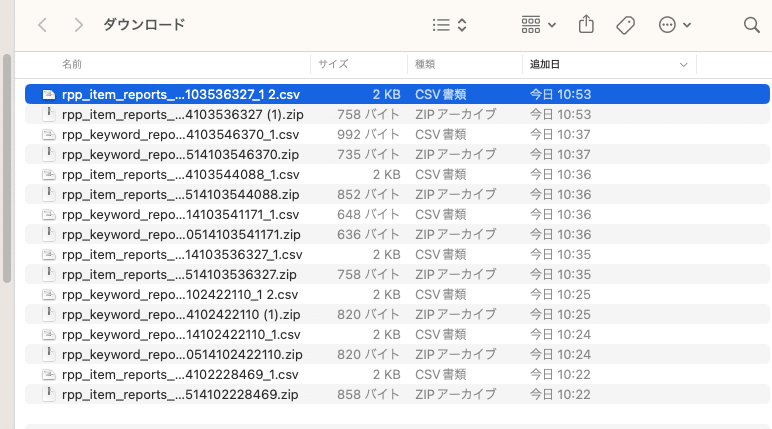This screenshot has height=429, width=772.
Task: Open the grouping options grid dropdown
Action: [539, 25]
